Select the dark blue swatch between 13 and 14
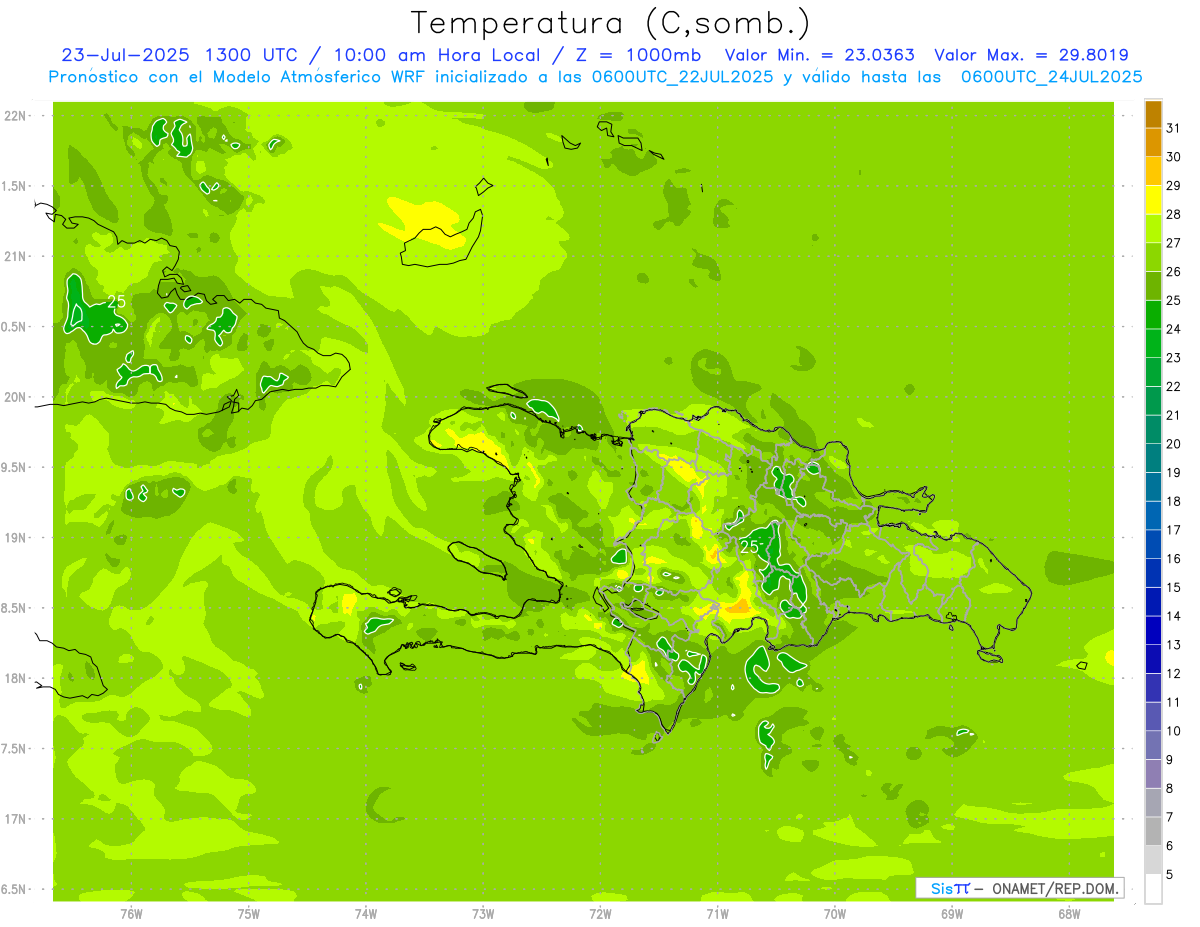1200x927 pixels. tap(1153, 630)
